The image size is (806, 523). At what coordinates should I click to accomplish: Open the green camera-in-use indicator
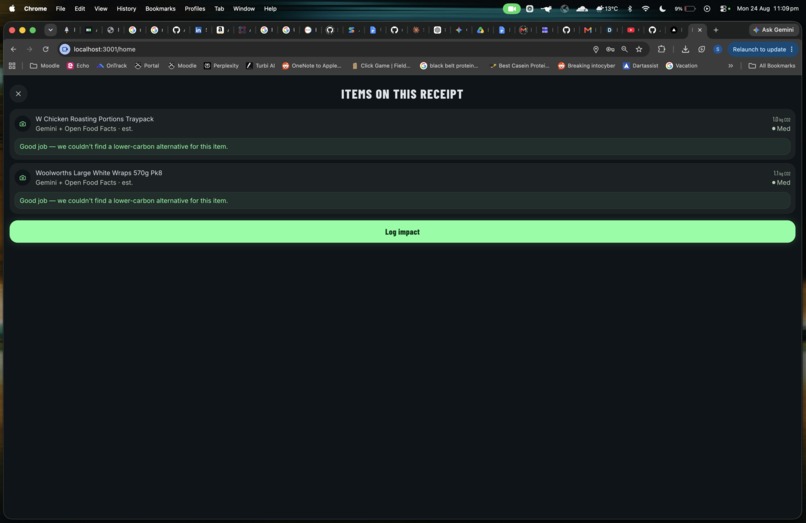[511, 9]
